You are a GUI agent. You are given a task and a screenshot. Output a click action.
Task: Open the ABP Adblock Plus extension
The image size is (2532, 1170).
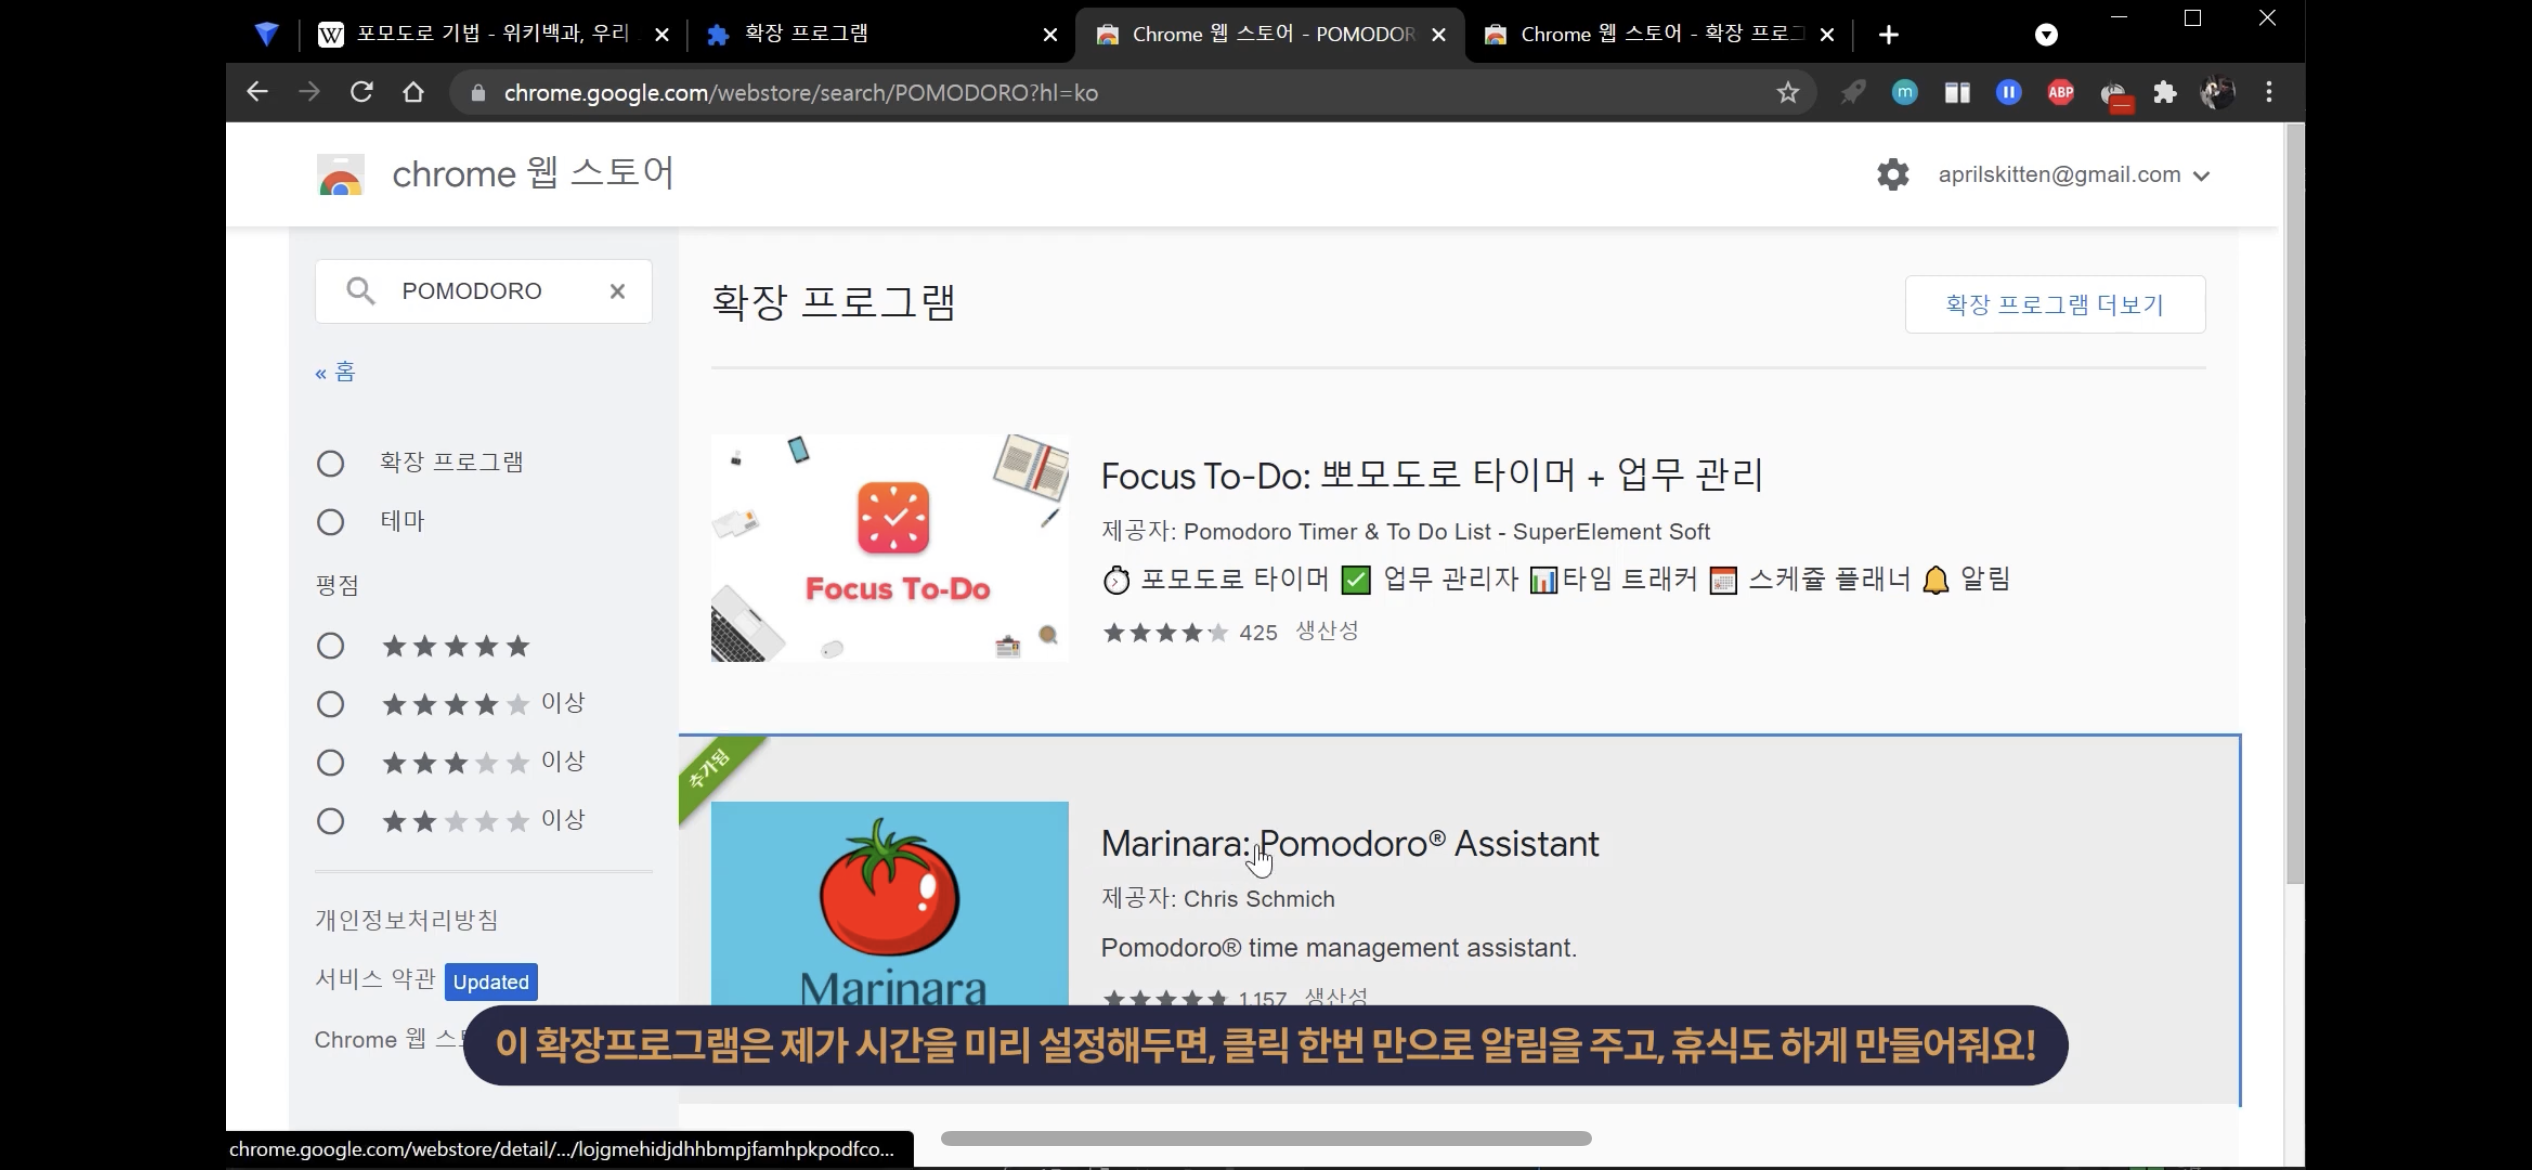pyautogui.click(x=2060, y=93)
